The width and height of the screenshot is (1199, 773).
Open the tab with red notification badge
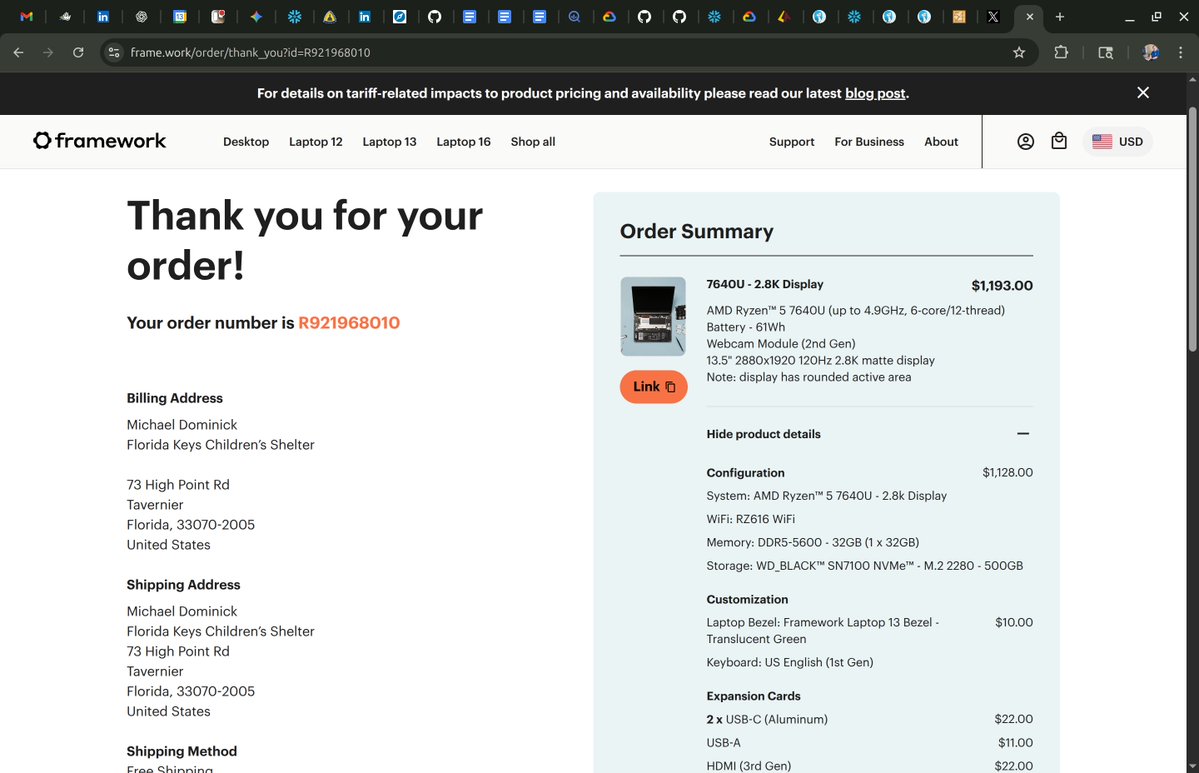point(218,17)
